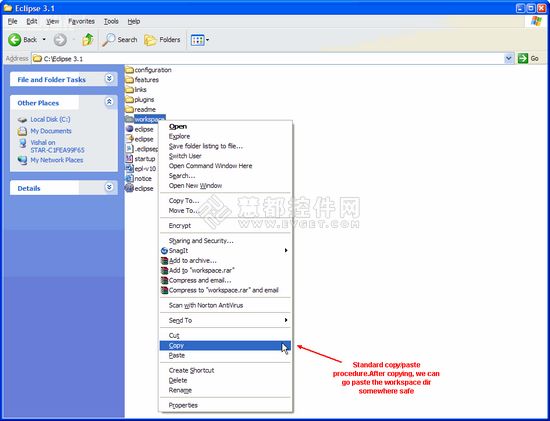Click the Local Disk drive icon
This screenshot has width=550, height=421.
(22, 120)
